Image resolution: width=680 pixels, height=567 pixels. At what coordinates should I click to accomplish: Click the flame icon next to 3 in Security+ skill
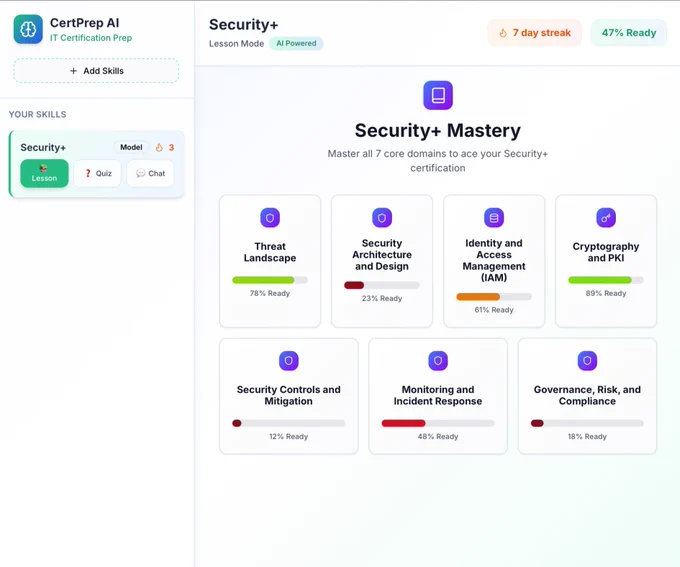pyautogui.click(x=159, y=147)
